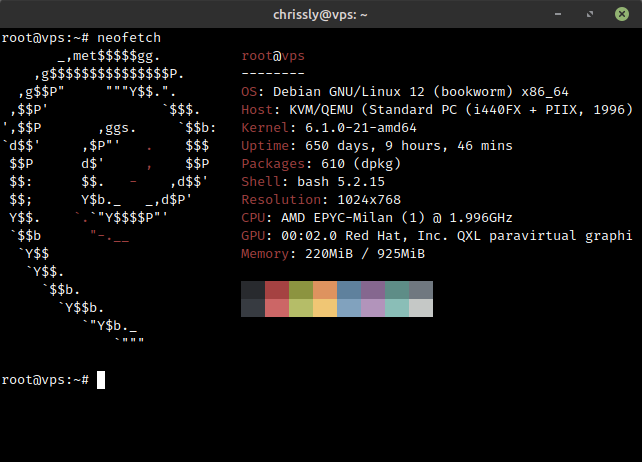
Task: Click the GPU line 'Red Hat, Inc. QXL'
Action: pyautogui.click(x=413, y=236)
